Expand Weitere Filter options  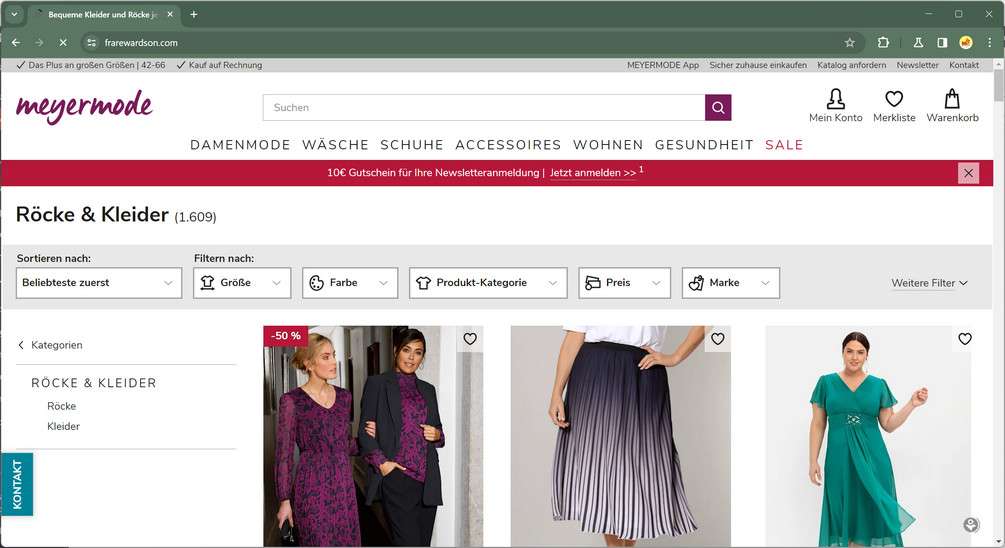929,283
